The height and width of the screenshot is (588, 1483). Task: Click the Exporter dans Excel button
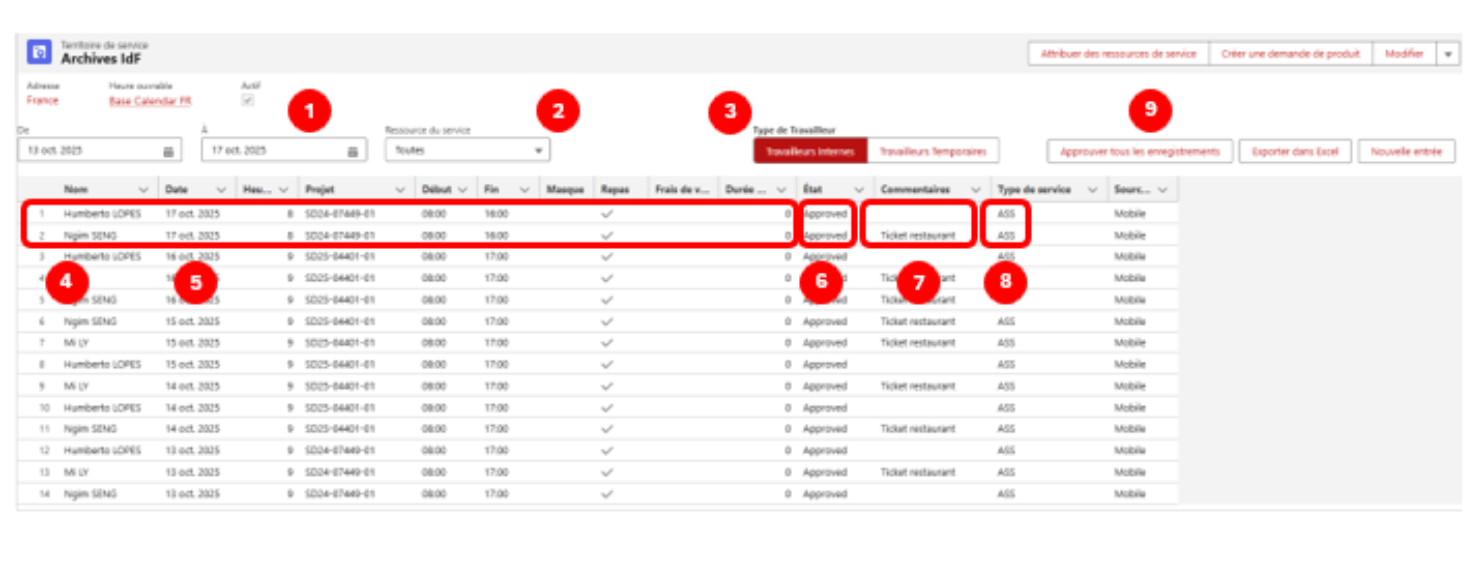(x=1295, y=151)
